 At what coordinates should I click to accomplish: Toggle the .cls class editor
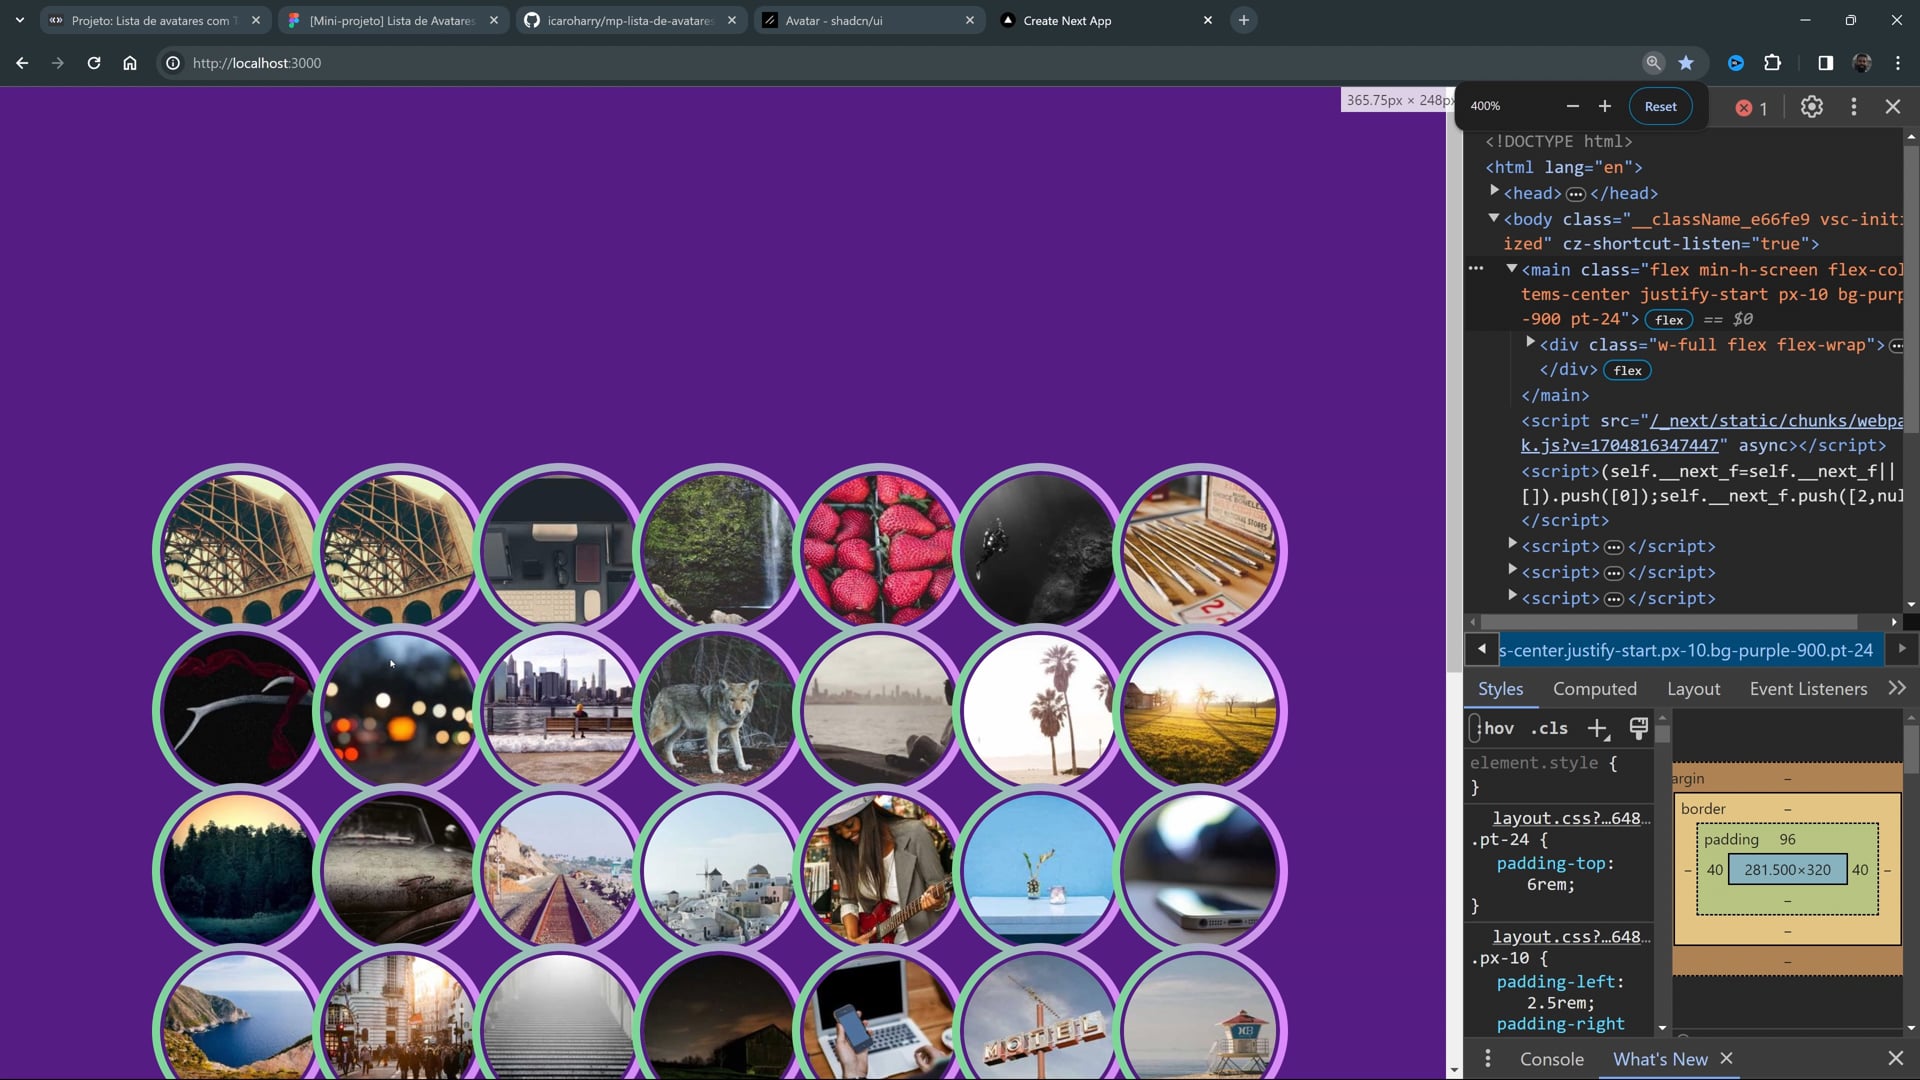click(1549, 729)
